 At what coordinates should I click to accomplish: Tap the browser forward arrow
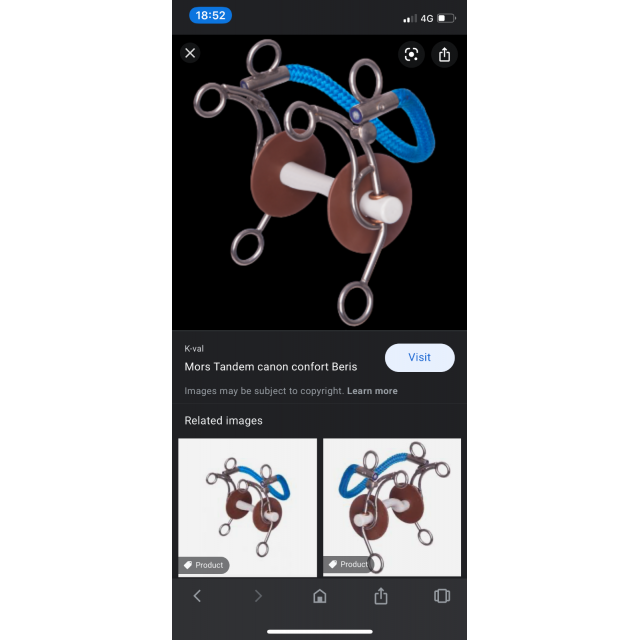(258, 596)
